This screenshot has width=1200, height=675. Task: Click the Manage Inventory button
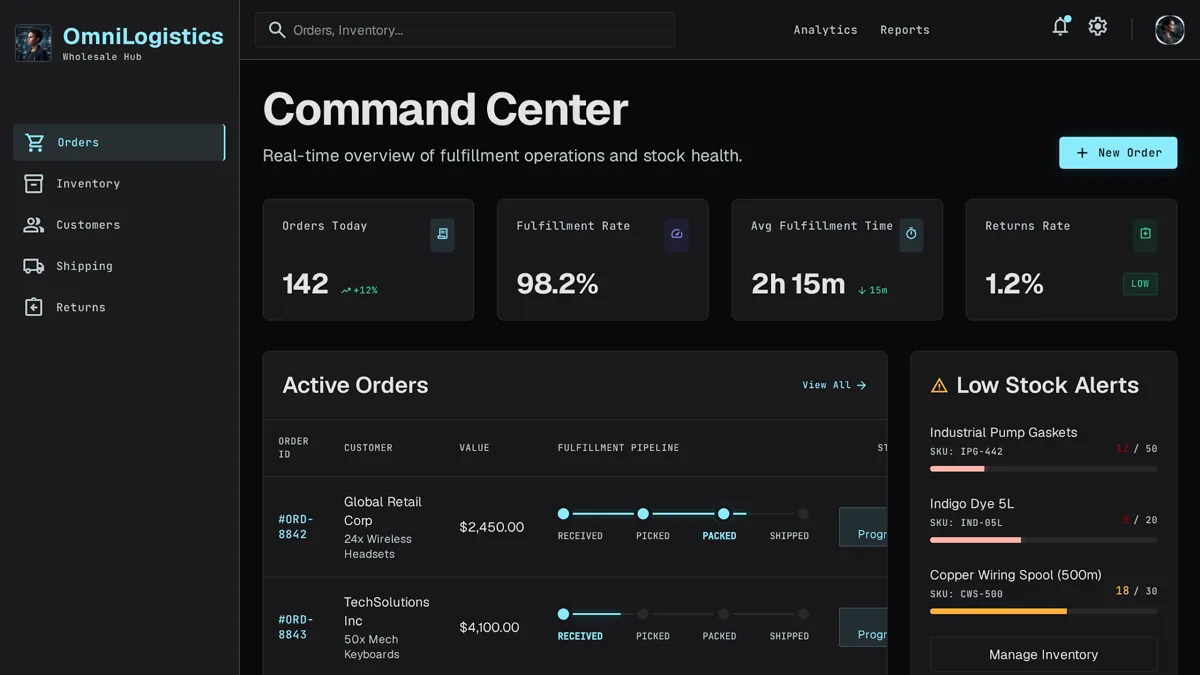[1043, 655]
